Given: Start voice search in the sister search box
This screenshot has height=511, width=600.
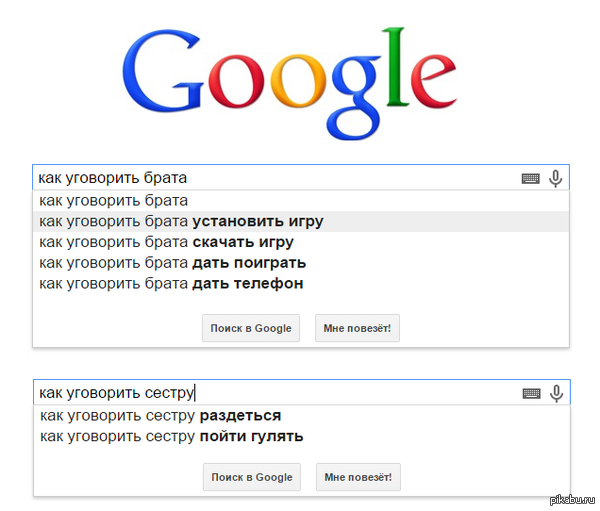Looking at the screenshot, I should point(556,393).
